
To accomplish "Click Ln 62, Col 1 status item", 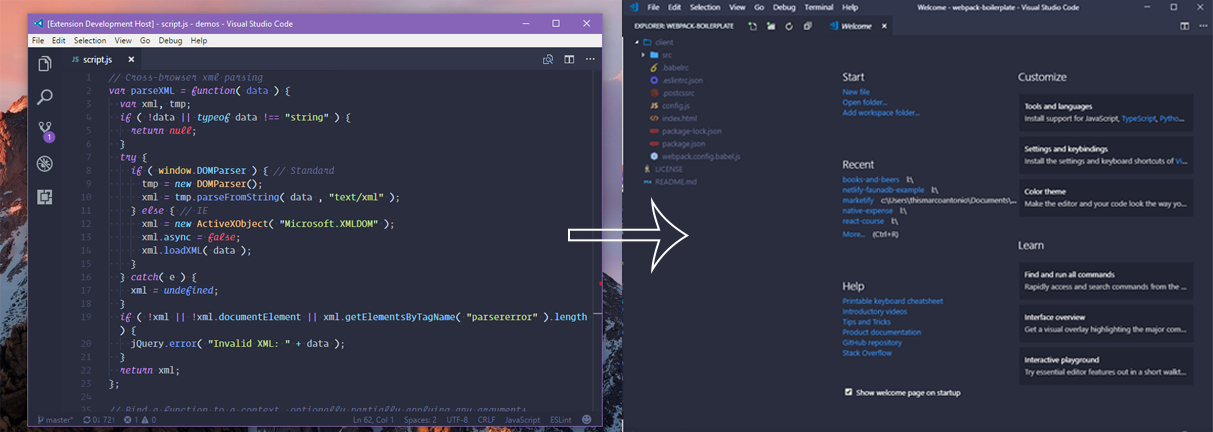I will (374, 420).
